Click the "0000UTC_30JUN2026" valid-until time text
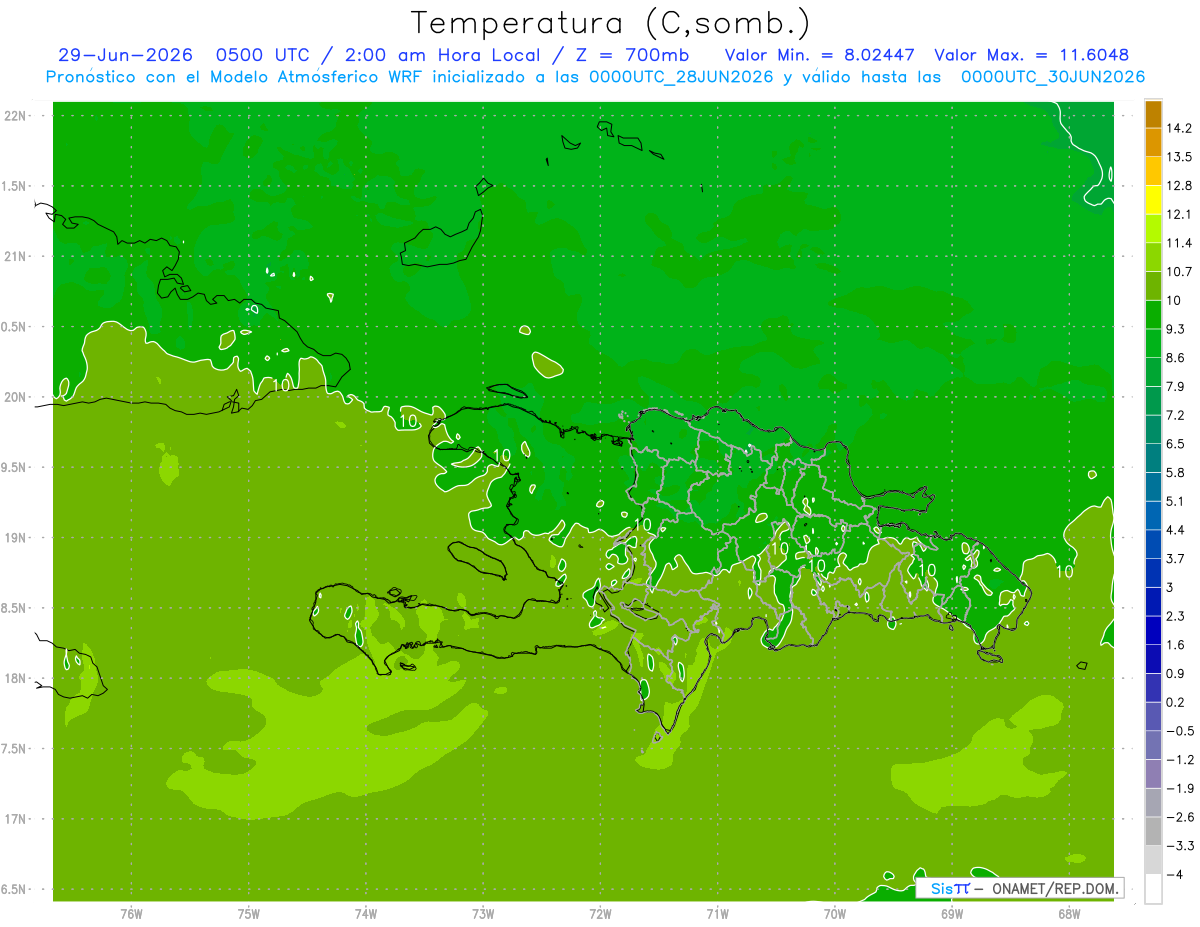The height and width of the screenshot is (927, 1200). (x=1052, y=76)
